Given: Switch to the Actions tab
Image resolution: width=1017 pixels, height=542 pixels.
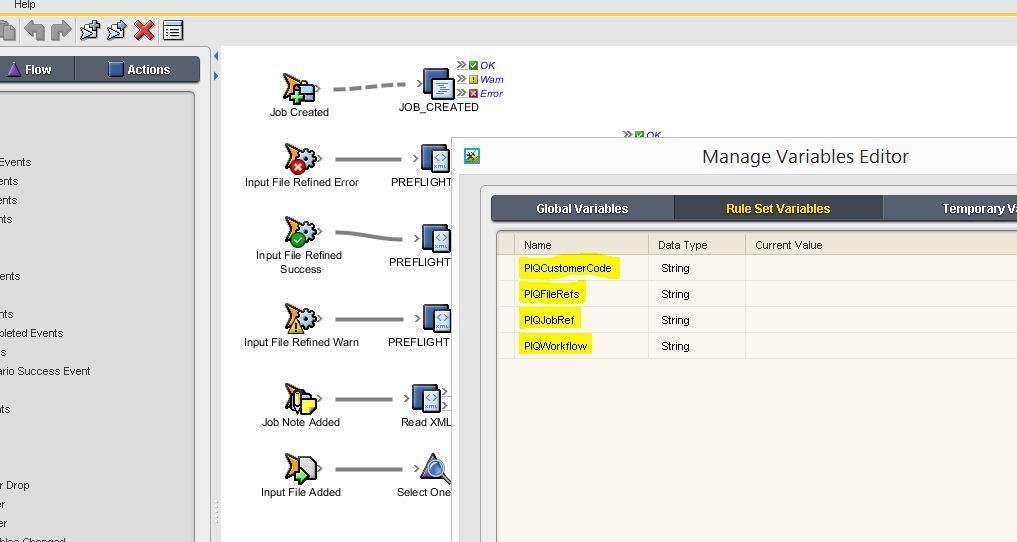Looking at the screenshot, I should click(138, 69).
